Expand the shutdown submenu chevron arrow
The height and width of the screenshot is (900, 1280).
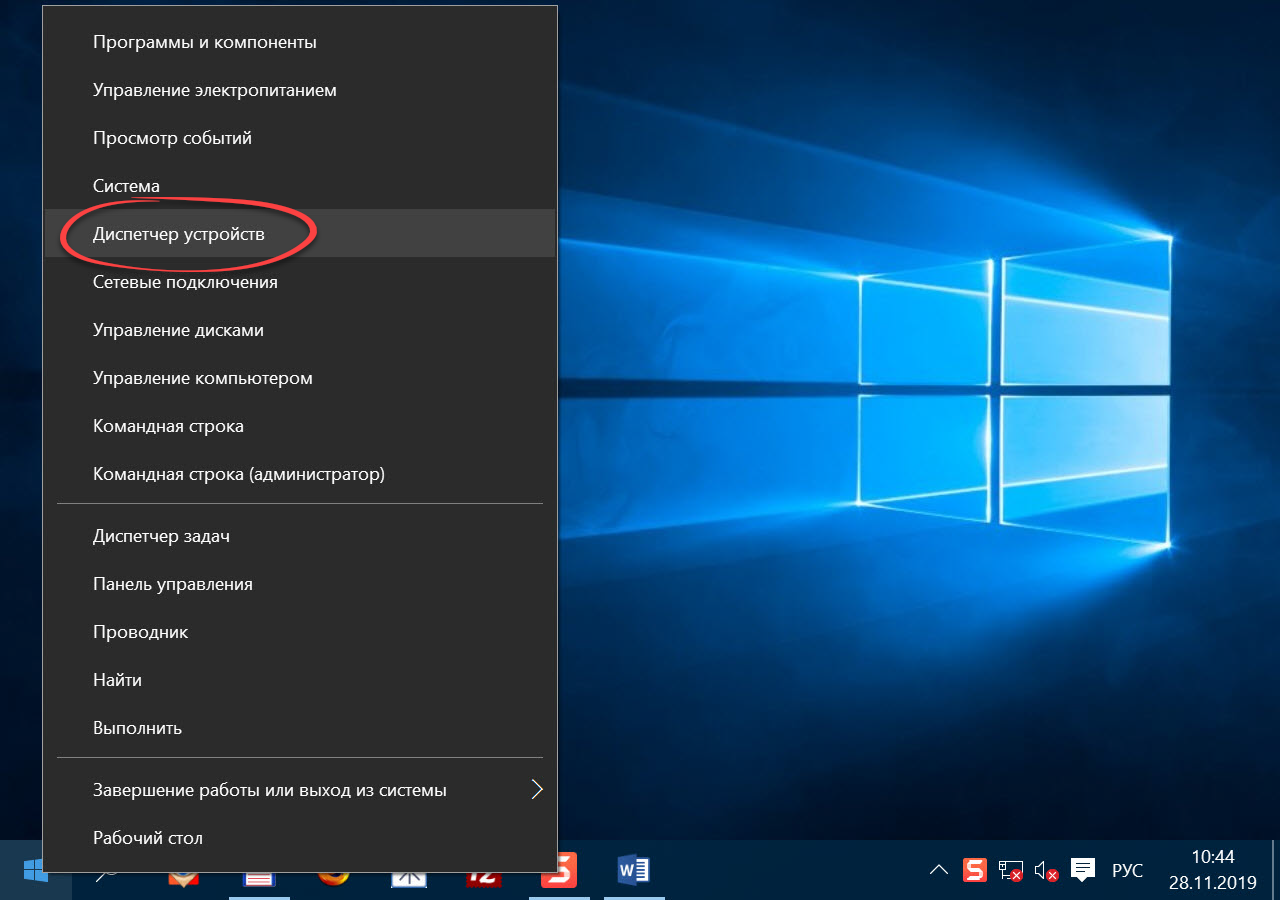point(537,790)
